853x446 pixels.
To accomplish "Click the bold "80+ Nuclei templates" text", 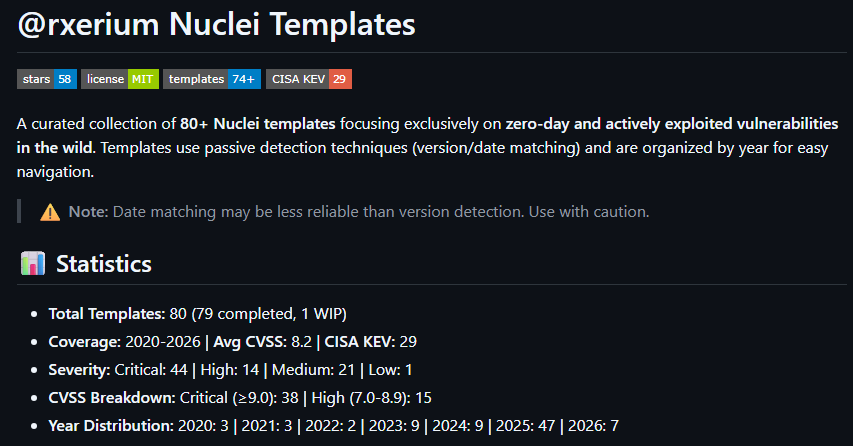I will pyautogui.click(x=258, y=124).
